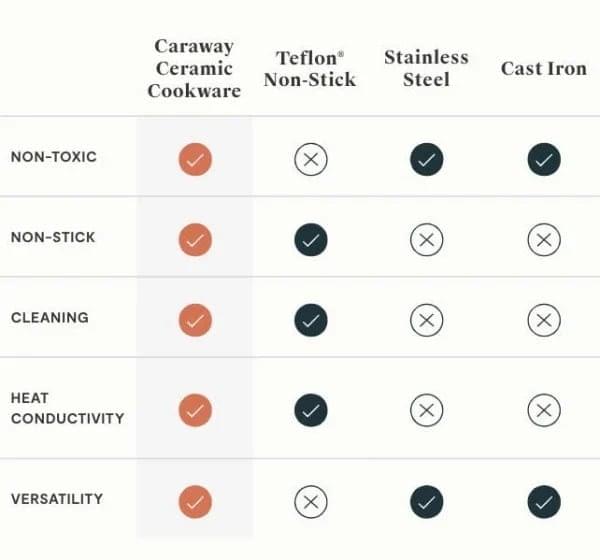
Task: Click Stainless Steel's Non-Toxic checkmark
Action: [427, 159]
